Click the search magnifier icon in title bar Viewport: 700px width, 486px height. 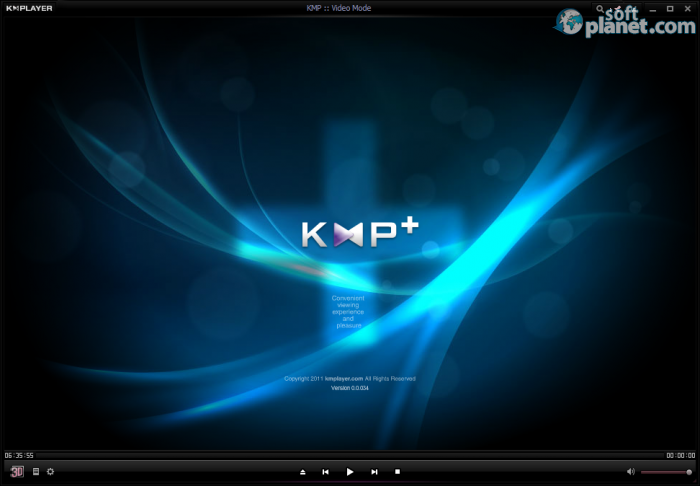[x=600, y=8]
